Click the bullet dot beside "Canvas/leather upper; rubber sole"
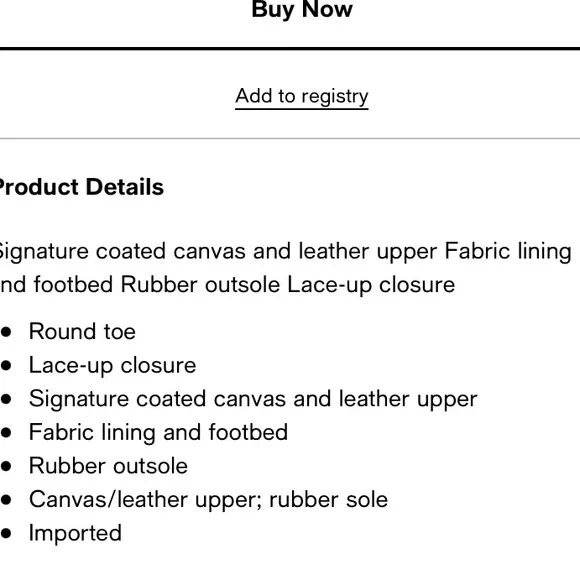 point(6,500)
